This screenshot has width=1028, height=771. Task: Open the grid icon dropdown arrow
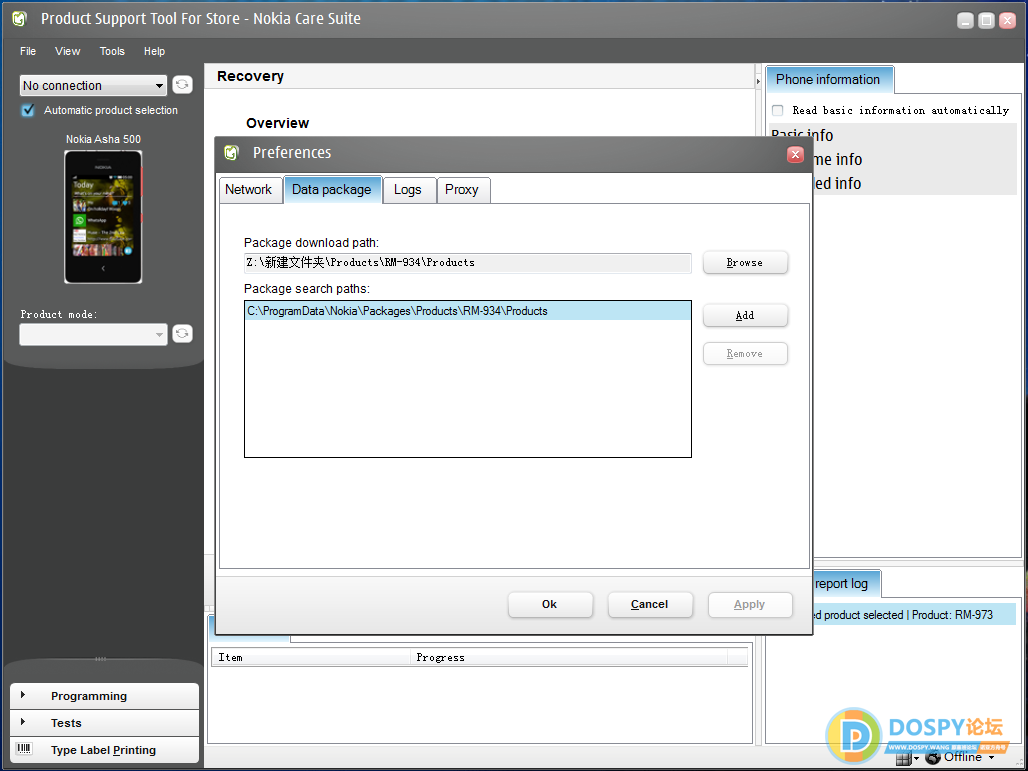pyautogui.click(x=917, y=759)
